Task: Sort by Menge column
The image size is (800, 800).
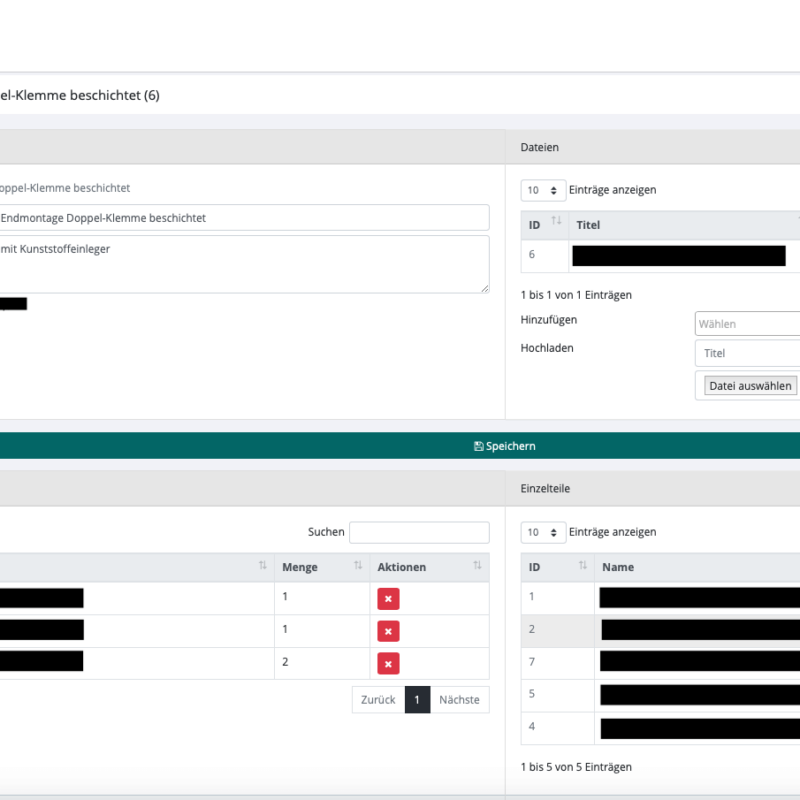Action: coord(357,567)
